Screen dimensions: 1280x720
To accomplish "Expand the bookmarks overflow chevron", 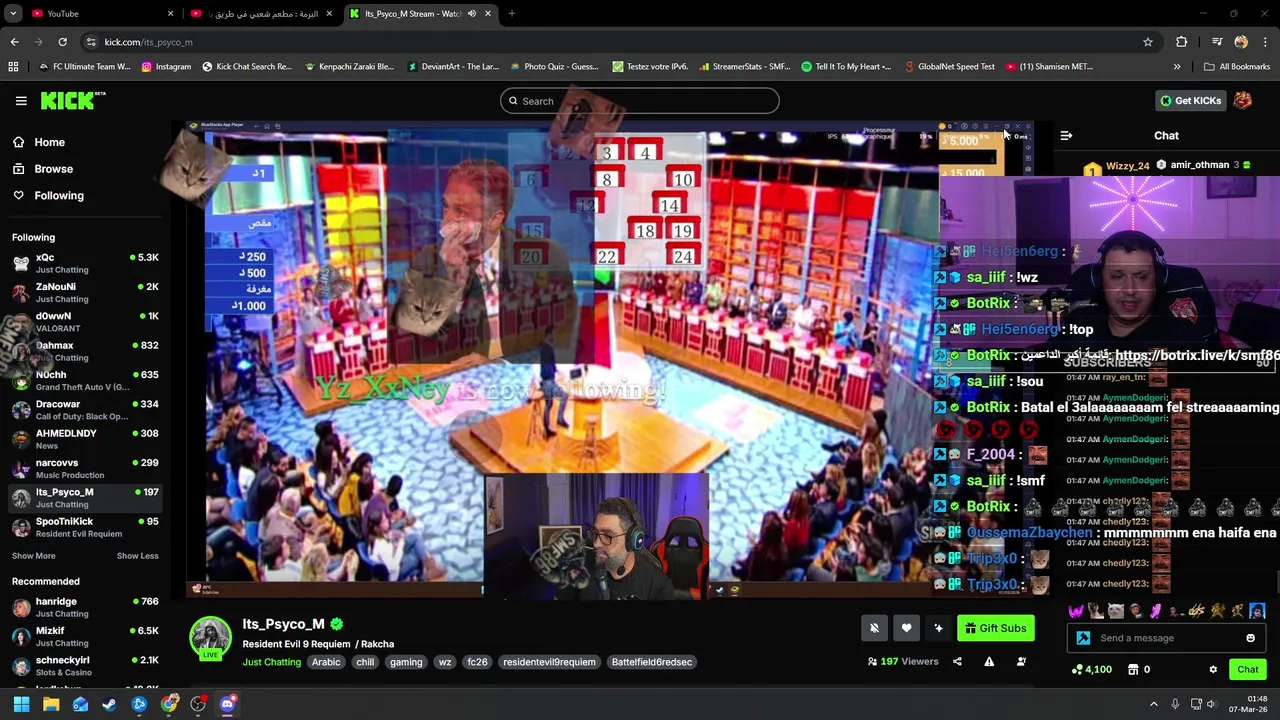I will point(1177,67).
